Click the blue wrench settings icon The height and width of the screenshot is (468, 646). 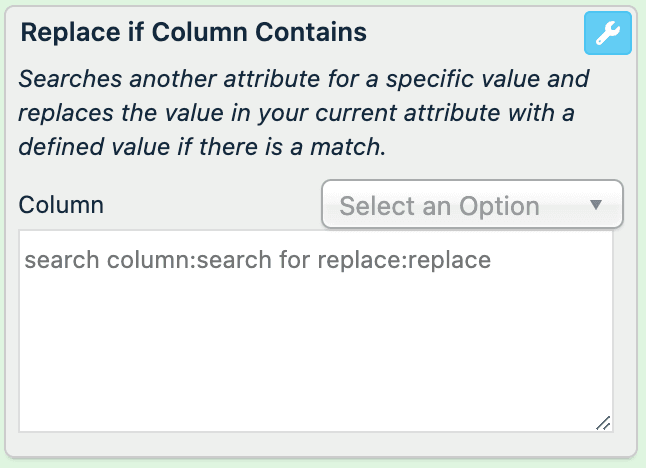tap(607, 34)
